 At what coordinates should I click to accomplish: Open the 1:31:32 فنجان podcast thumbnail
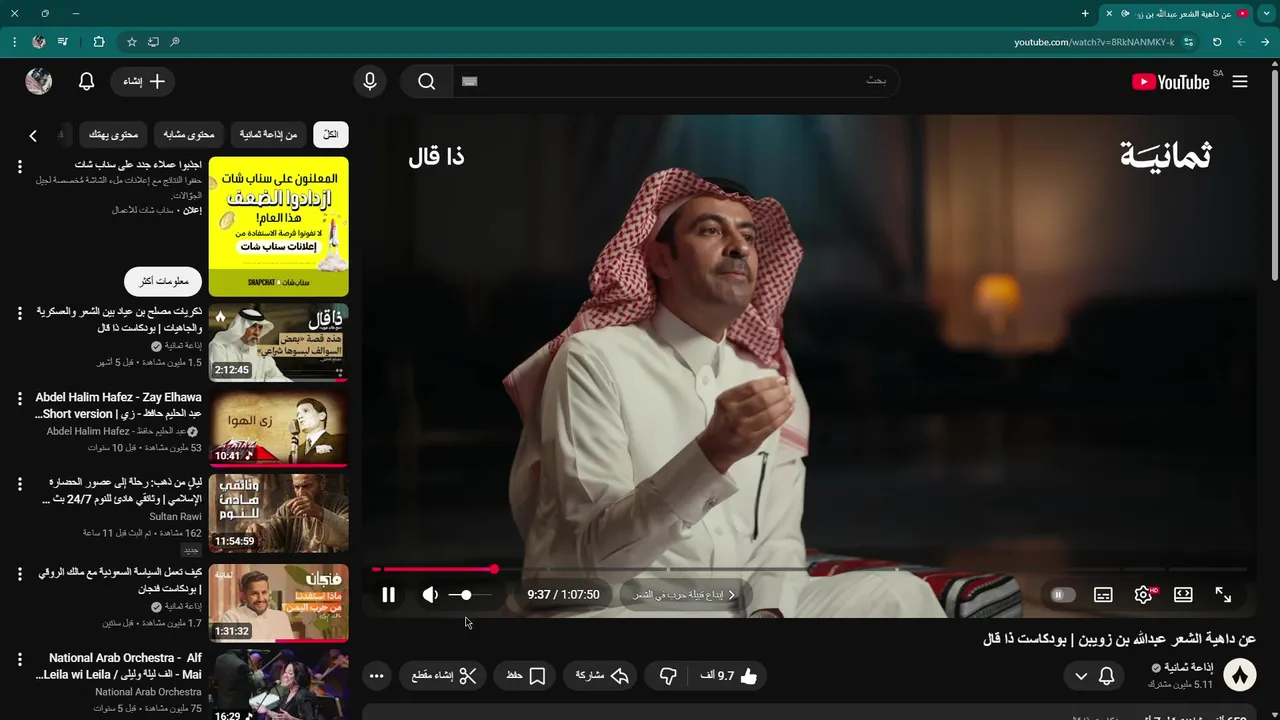point(279,603)
